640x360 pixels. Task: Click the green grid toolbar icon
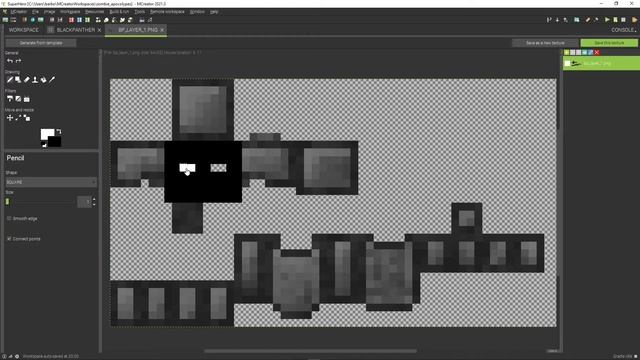pos(87,20)
